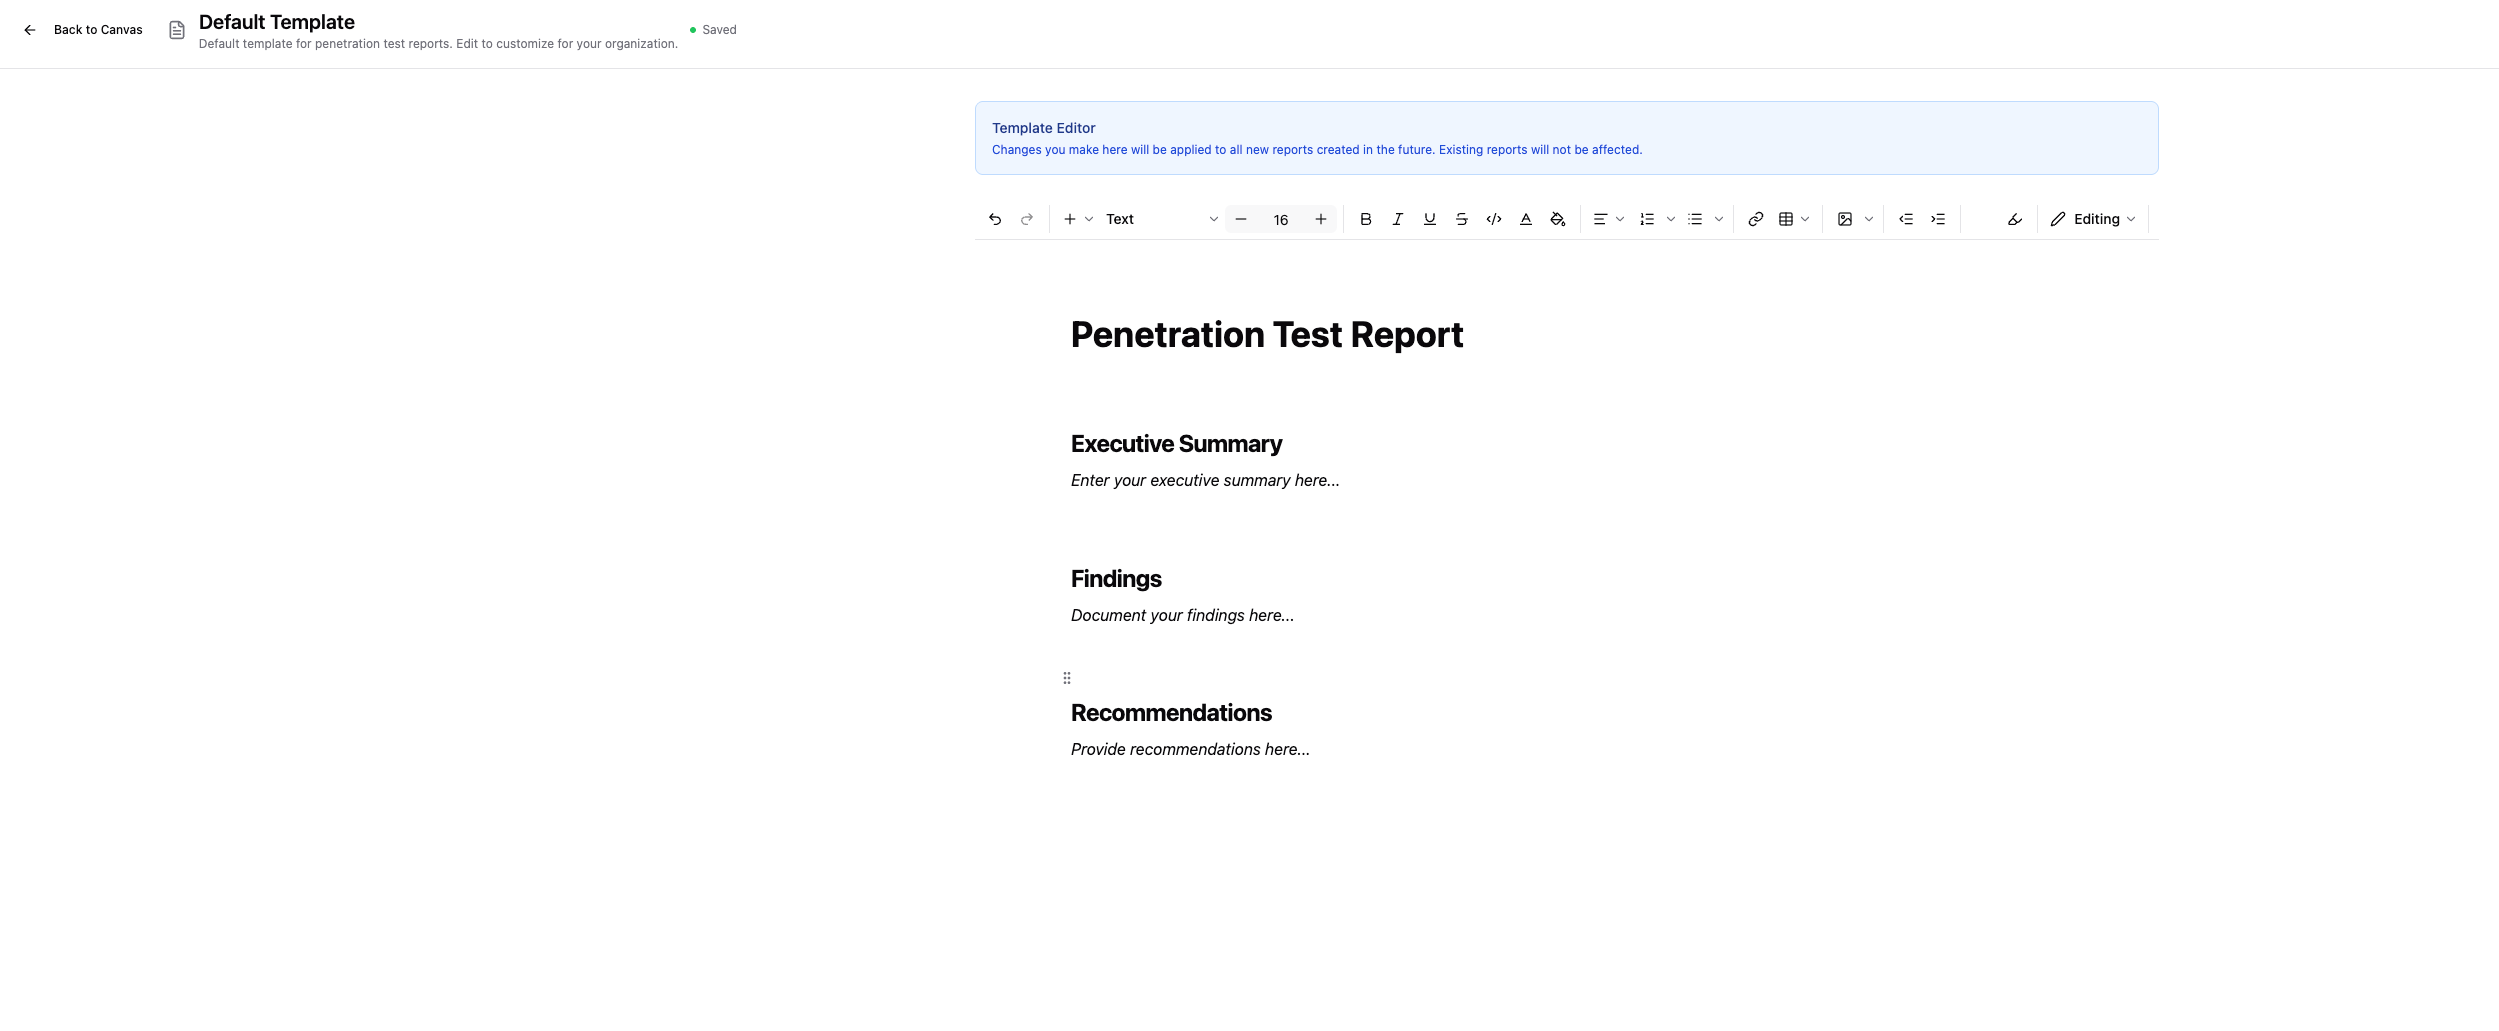Click the table insert icon
Screen dimensions: 2499x1031
[1786, 219]
